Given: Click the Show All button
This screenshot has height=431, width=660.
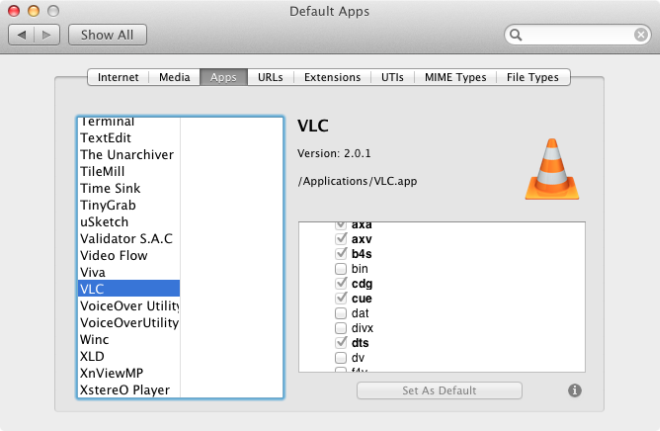Looking at the screenshot, I should [x=107, y=35].
